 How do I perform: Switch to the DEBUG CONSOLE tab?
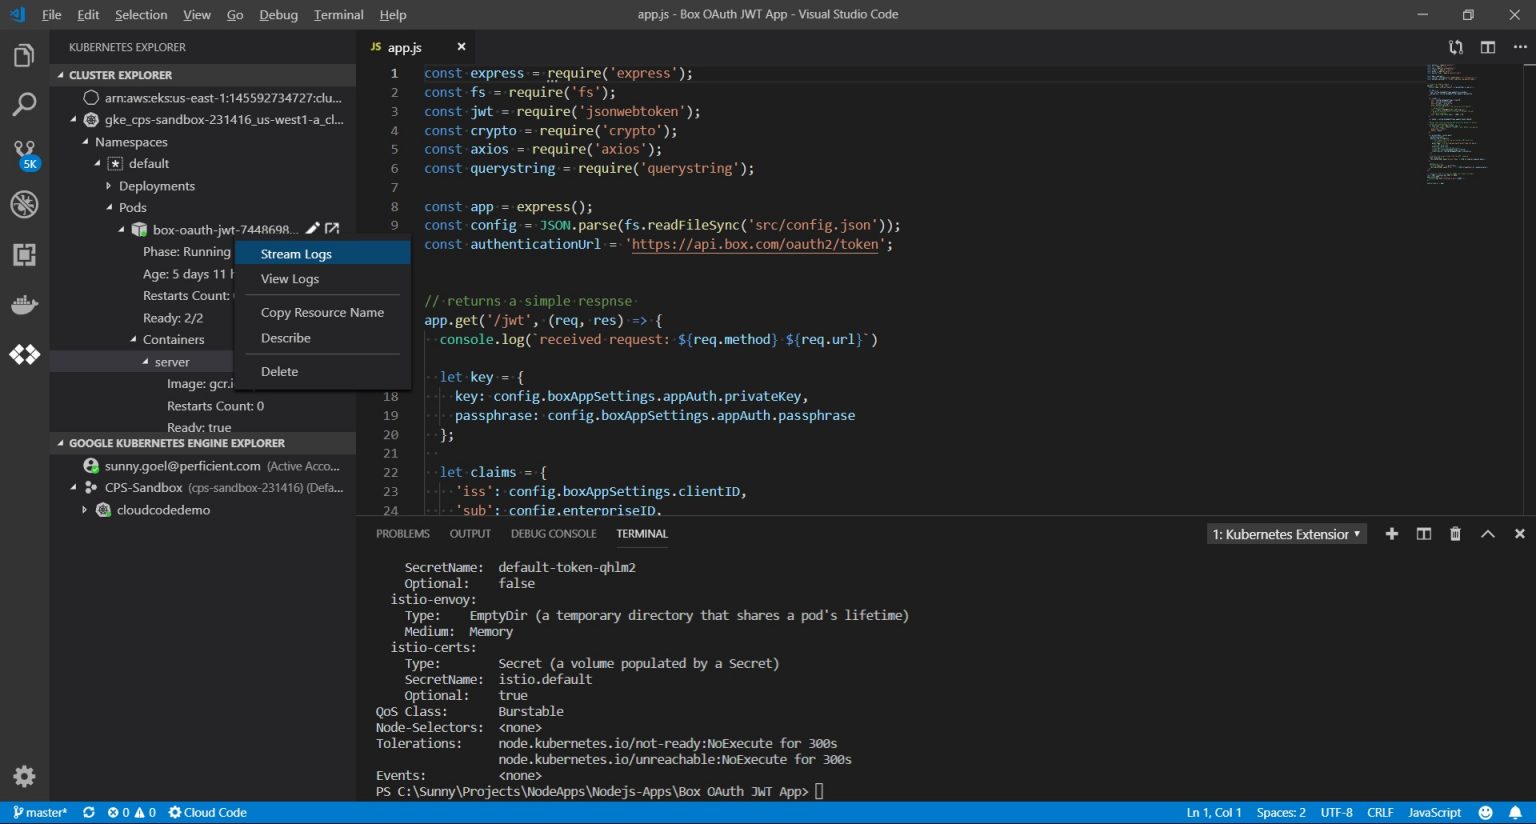click(554, 533)
